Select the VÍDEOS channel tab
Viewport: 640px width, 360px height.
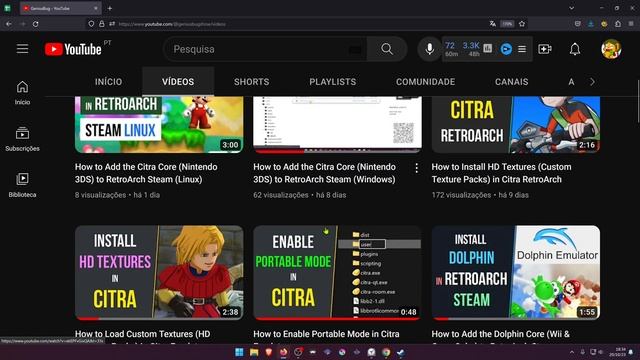(x=178, y=82)
